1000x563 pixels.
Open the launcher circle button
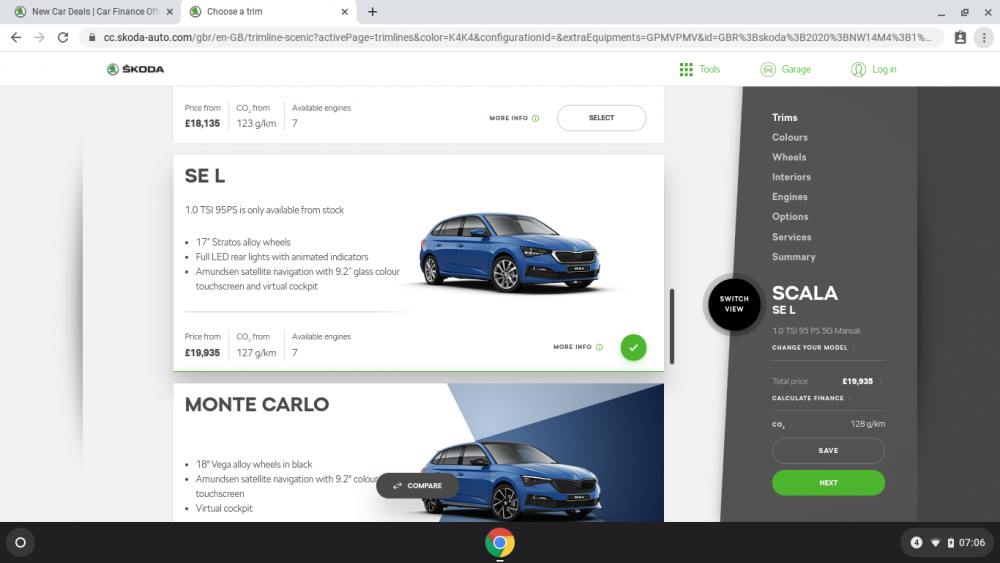coord(20,543)
